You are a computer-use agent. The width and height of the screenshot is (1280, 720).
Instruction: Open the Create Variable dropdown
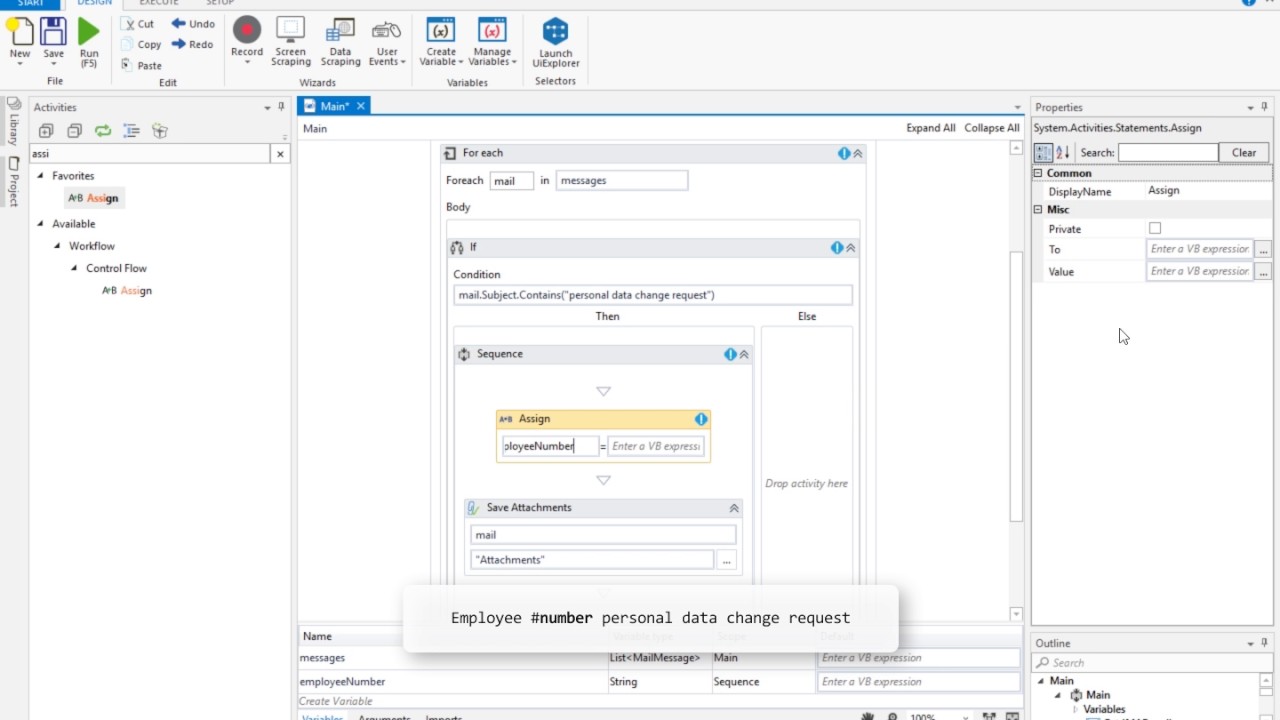(441, 42)
